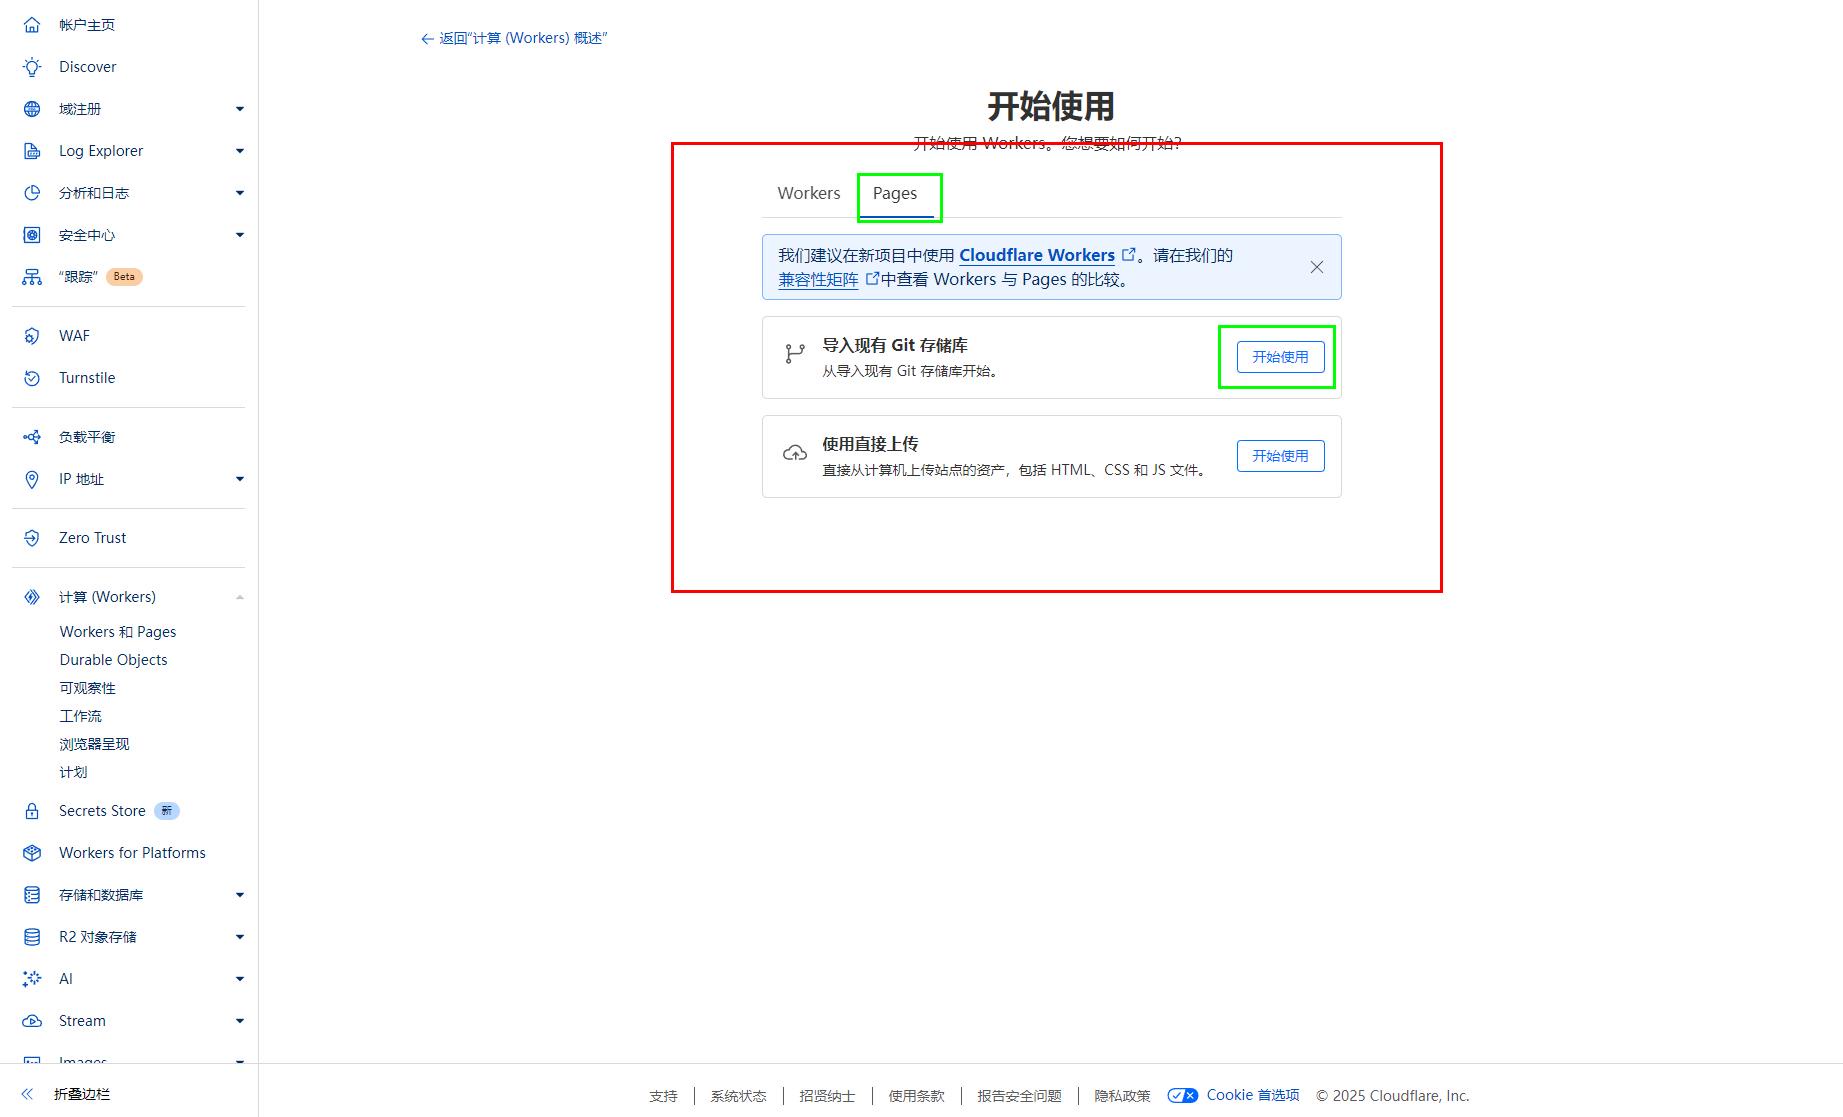This screenshot has width=1843, height=1117.
Task: Expand the Log Explorer menu arrow
Action: coord(239,151)
